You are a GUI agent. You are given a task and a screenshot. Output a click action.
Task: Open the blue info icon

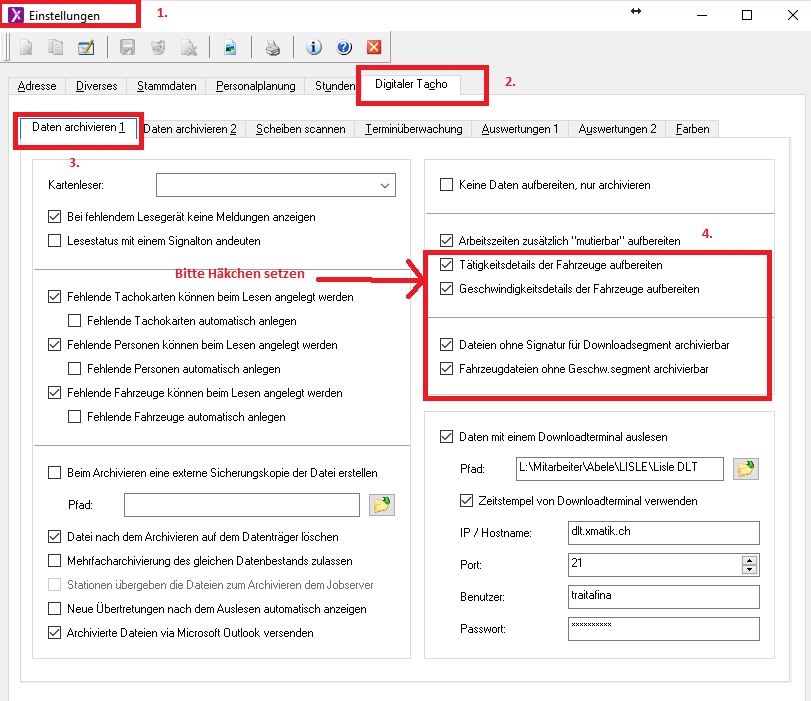click(314, 47)
